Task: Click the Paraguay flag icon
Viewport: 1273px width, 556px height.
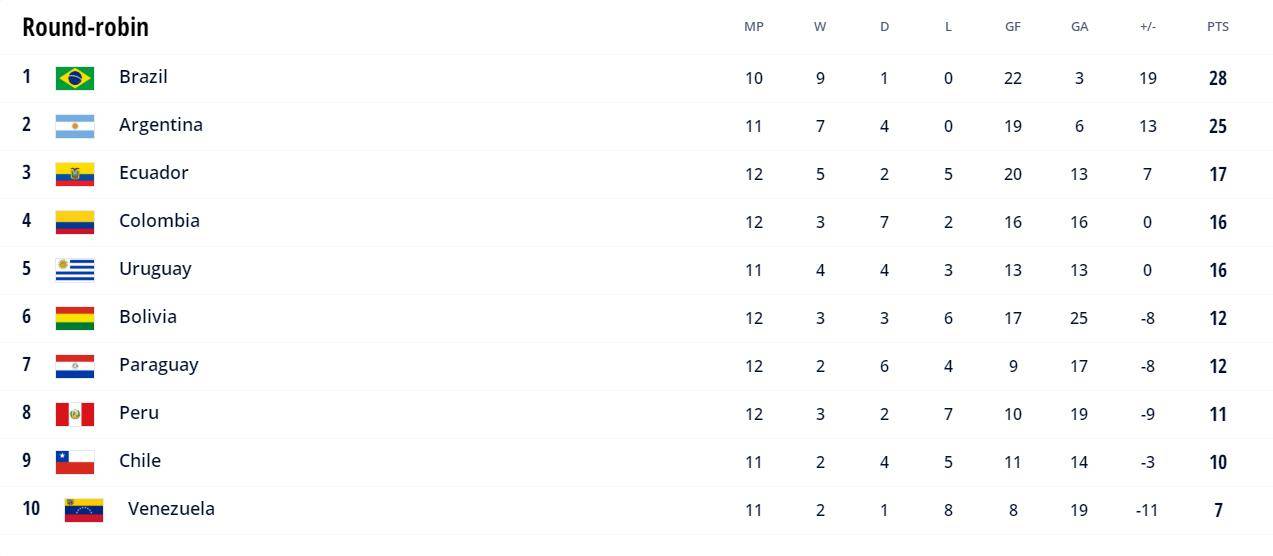Action: 75,366
